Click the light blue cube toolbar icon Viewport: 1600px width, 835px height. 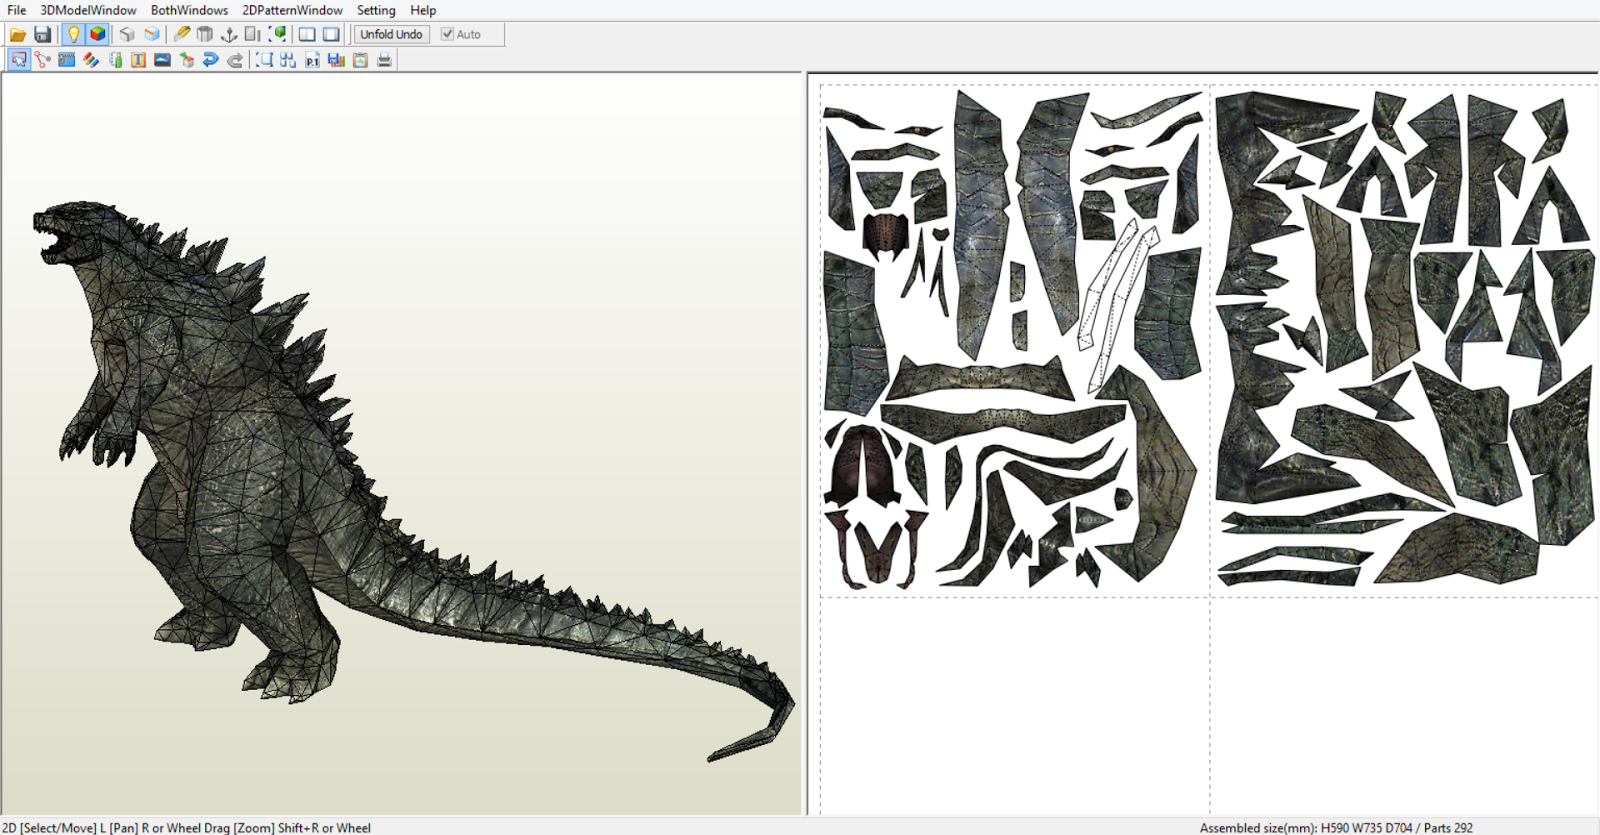tap(151, 34)
